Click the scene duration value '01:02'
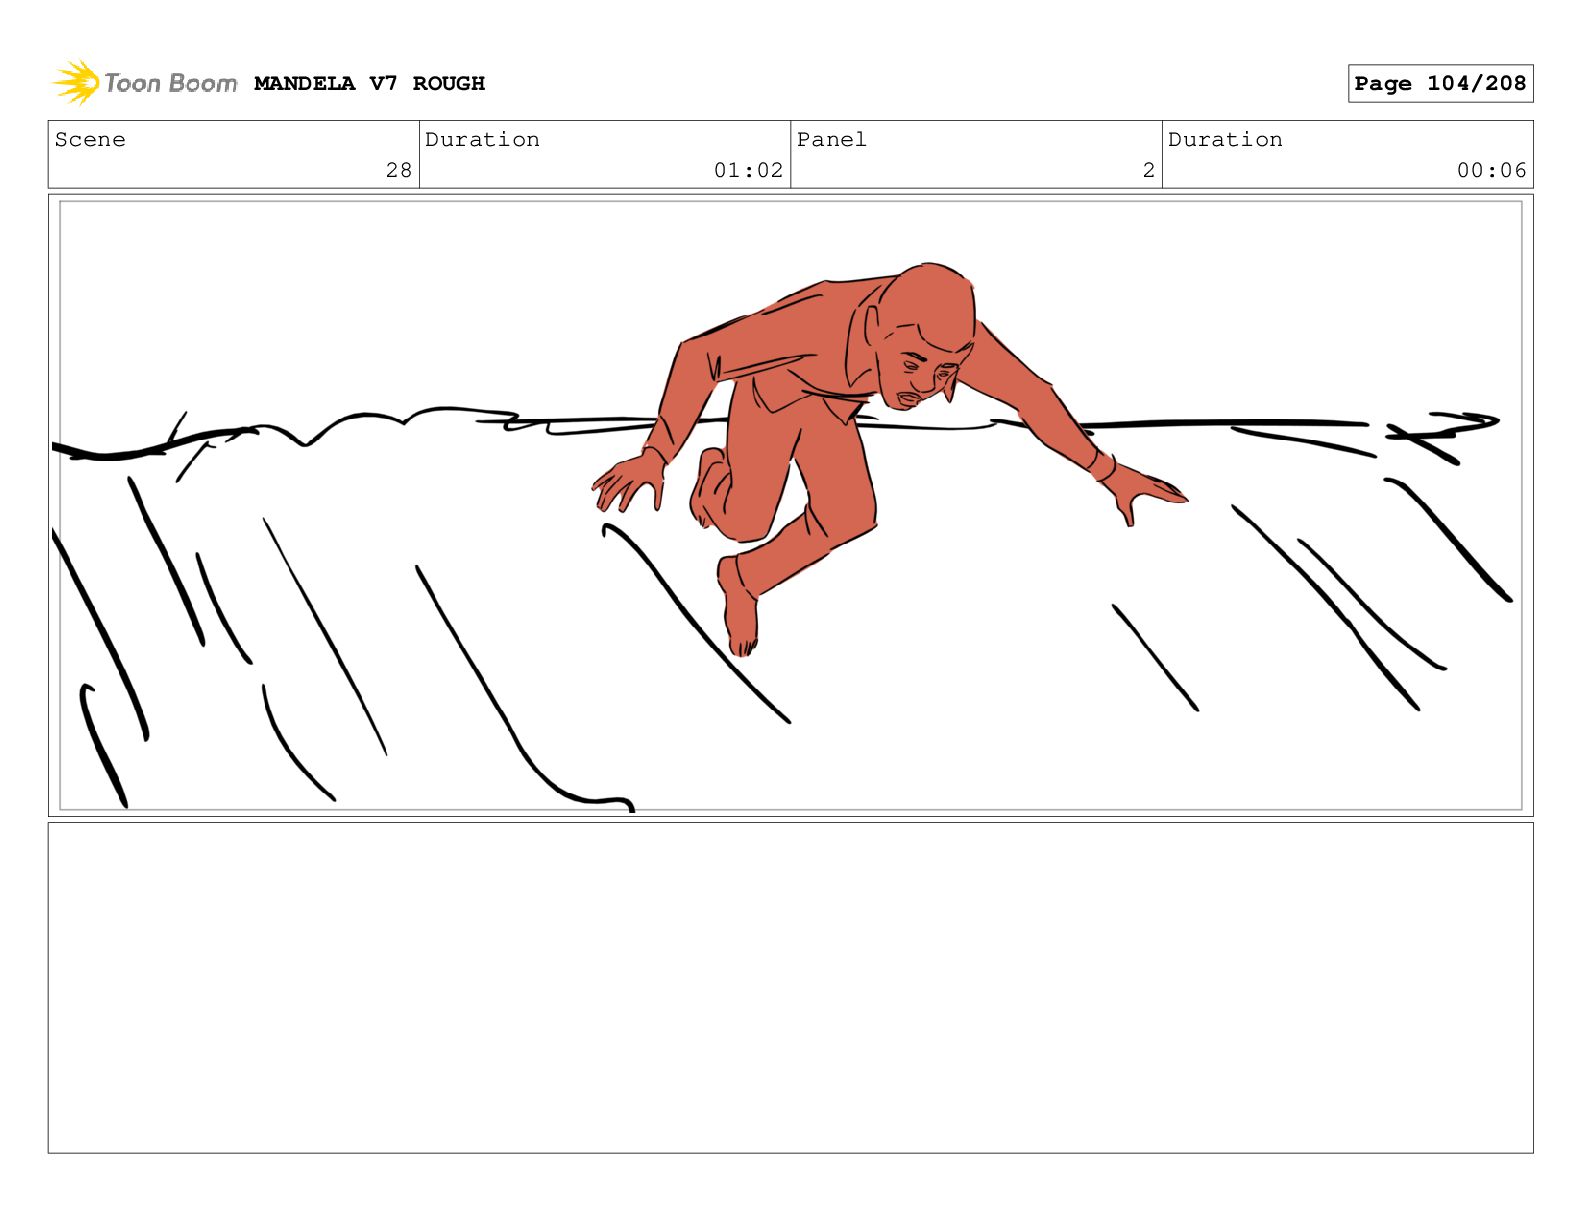Image resolution: width=1582 pixels, height=1225 pixels. click(748, 171)
